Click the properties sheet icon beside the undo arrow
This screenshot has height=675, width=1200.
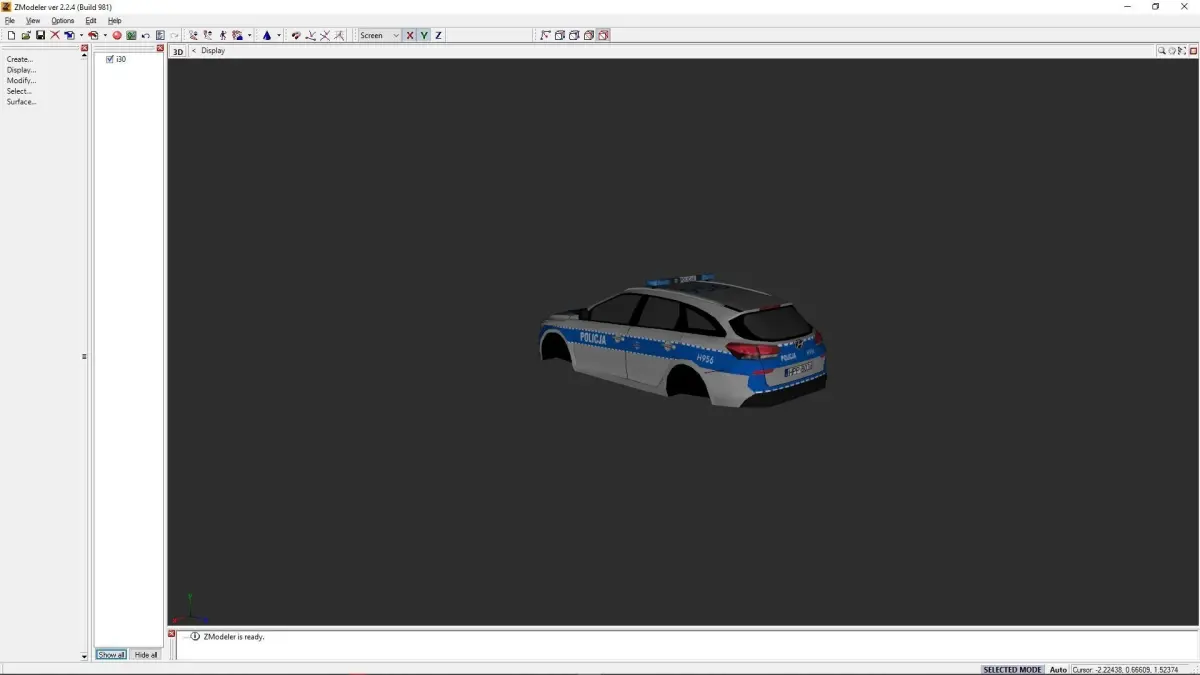160,35
